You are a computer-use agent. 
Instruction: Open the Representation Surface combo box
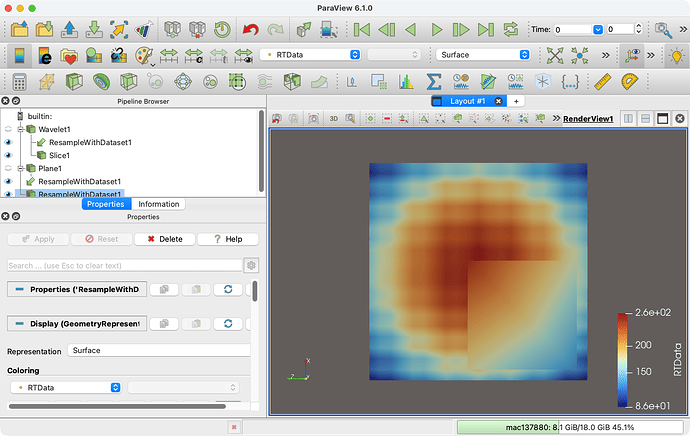(x=158, y=350)
